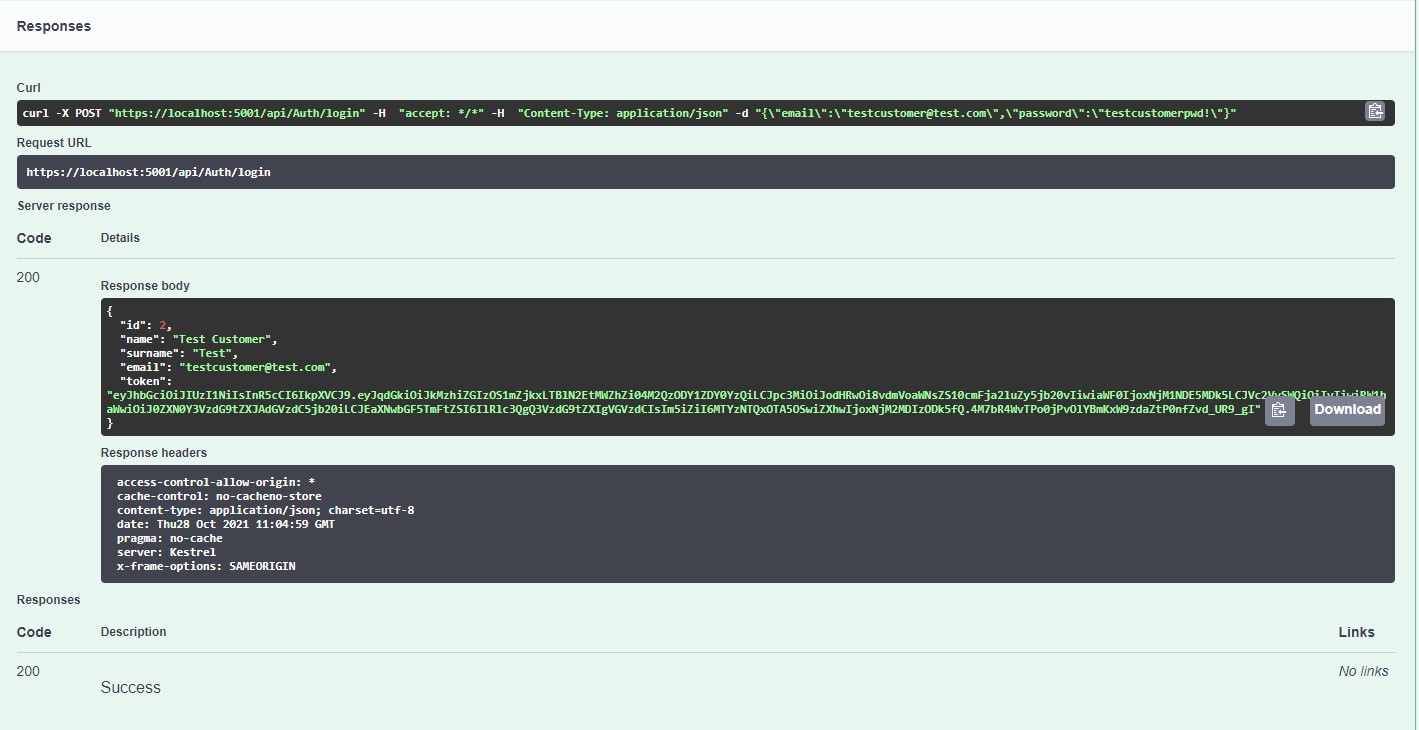Click the Responses section heading at top

[x=54, y=26]
